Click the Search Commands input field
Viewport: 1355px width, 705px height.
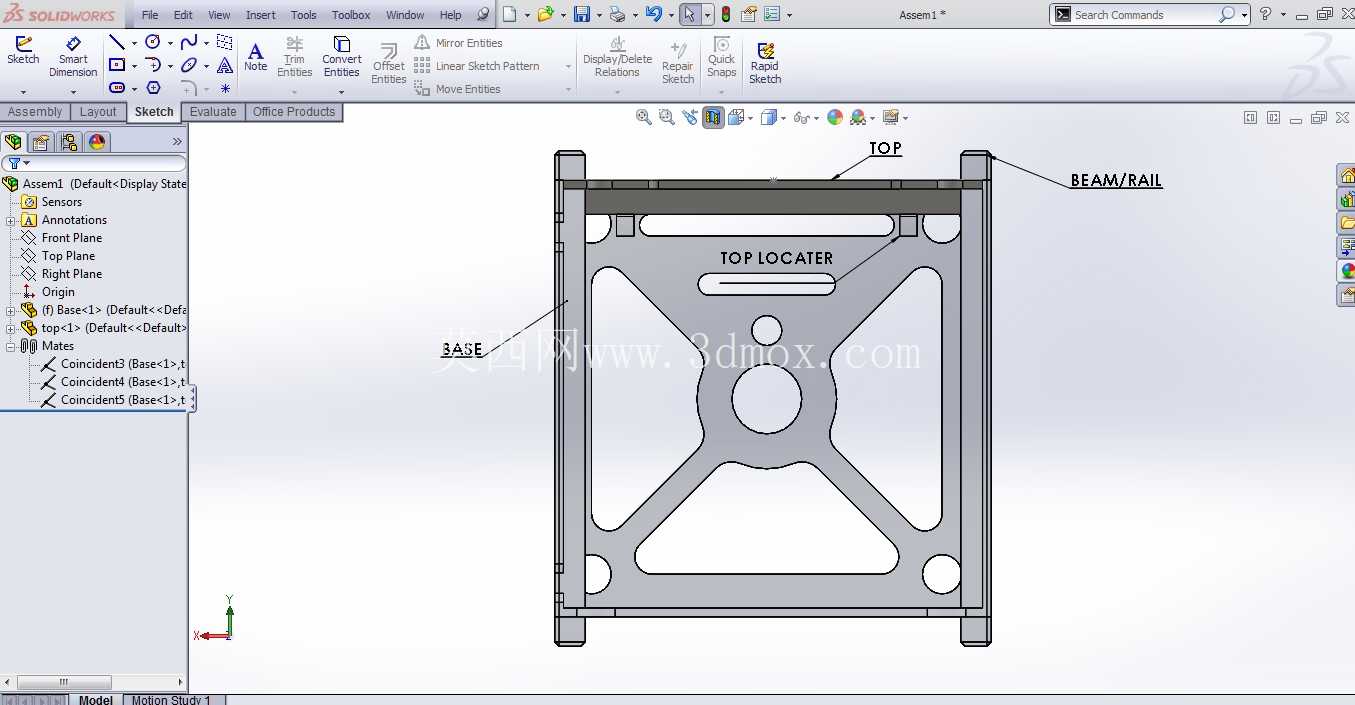click(1143, 15)
